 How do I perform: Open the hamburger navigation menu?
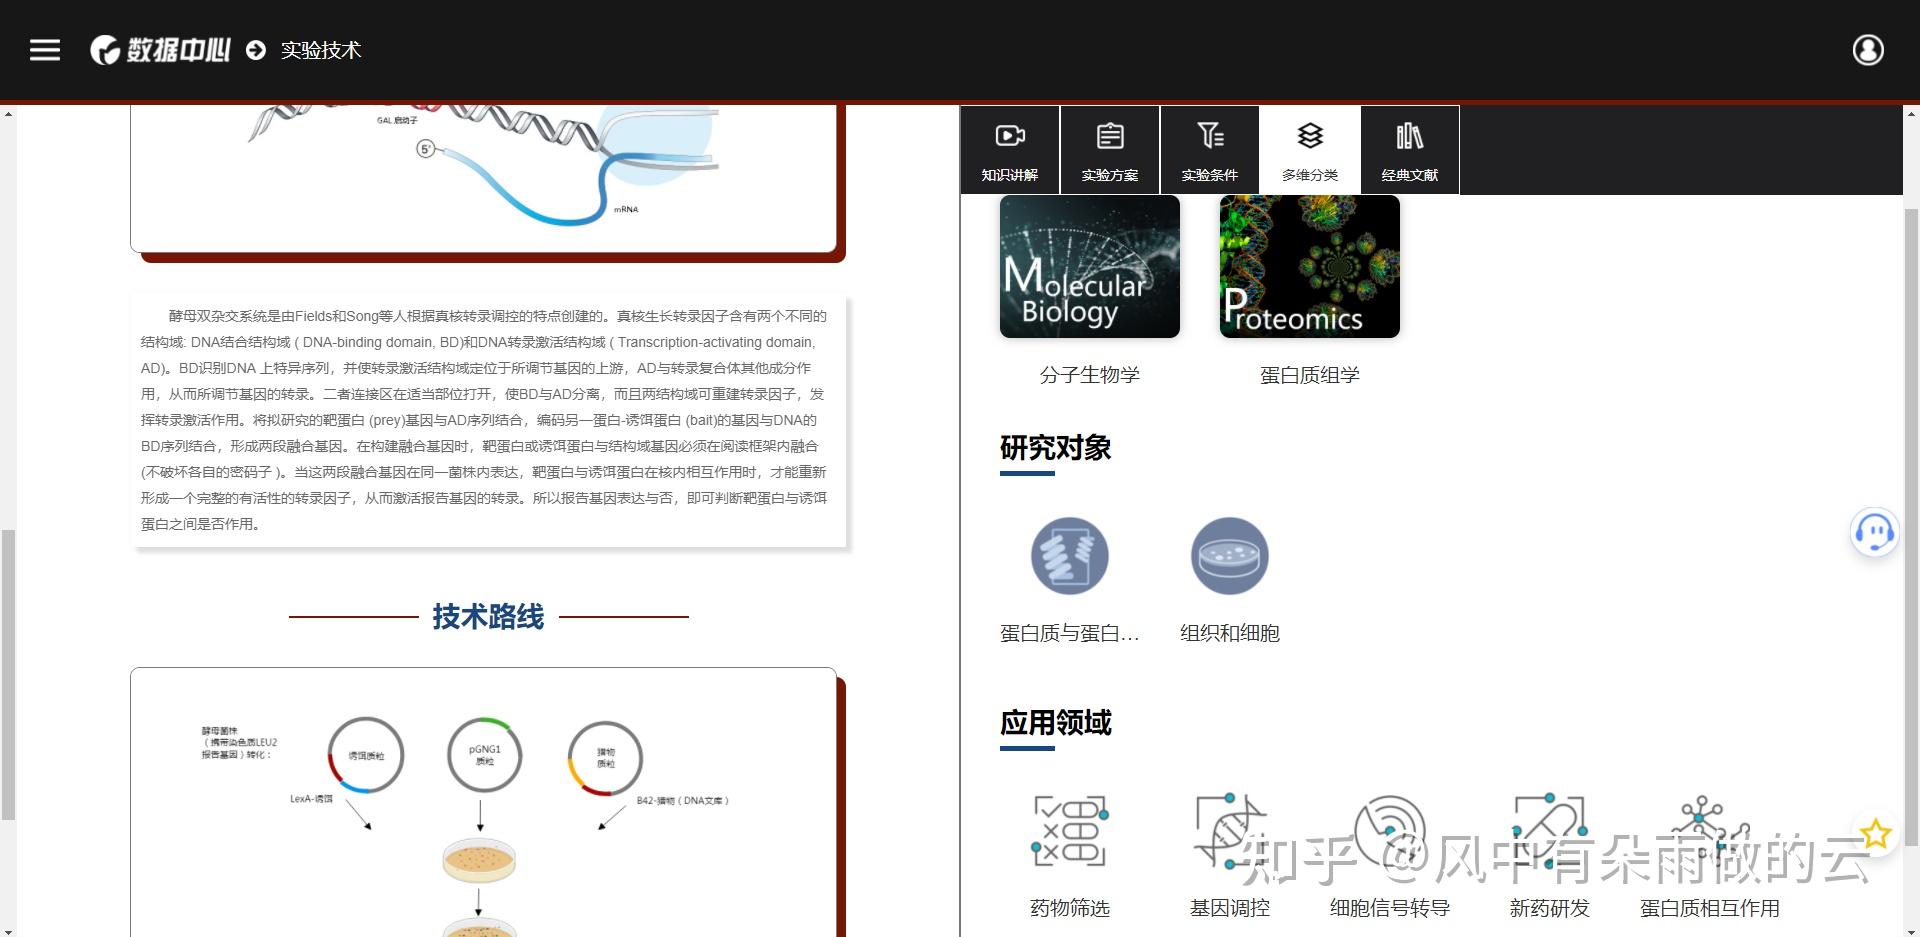[44, 49]
